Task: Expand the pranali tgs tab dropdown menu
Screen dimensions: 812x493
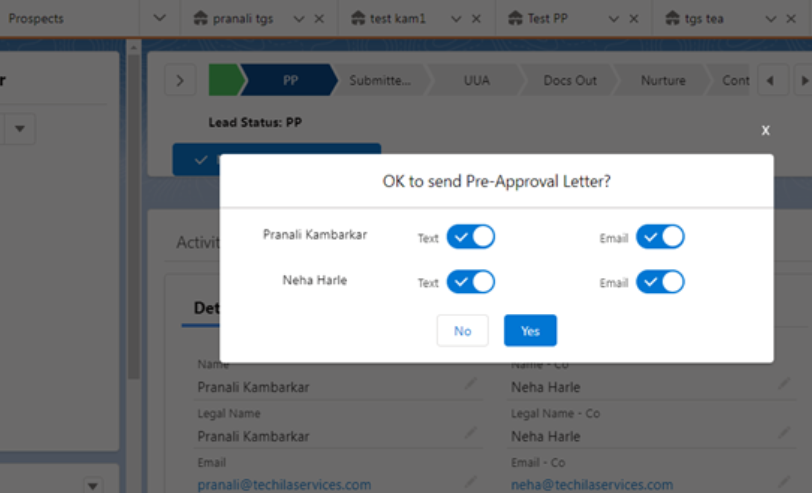Action: [x=299, y=19]
